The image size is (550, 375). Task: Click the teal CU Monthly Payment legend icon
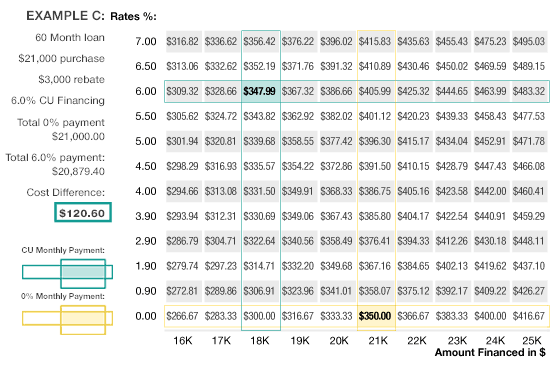[x=67, y=274]
